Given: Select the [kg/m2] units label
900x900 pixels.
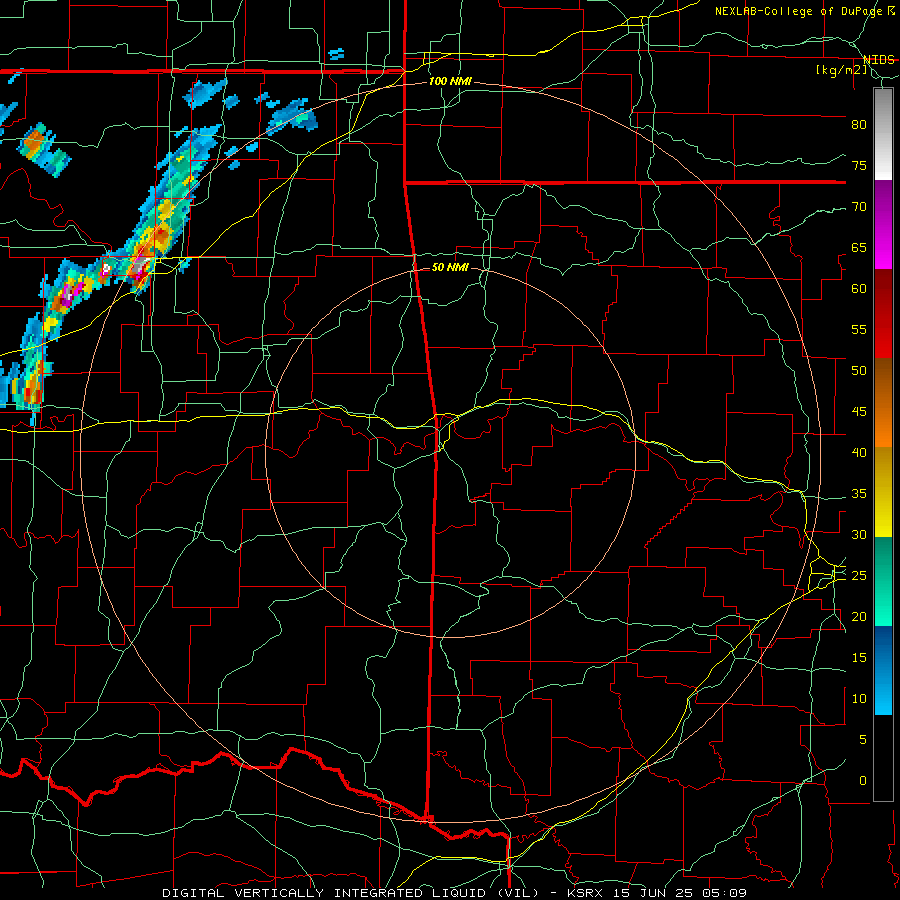Looking at the screenshot, I should point(841,70).
